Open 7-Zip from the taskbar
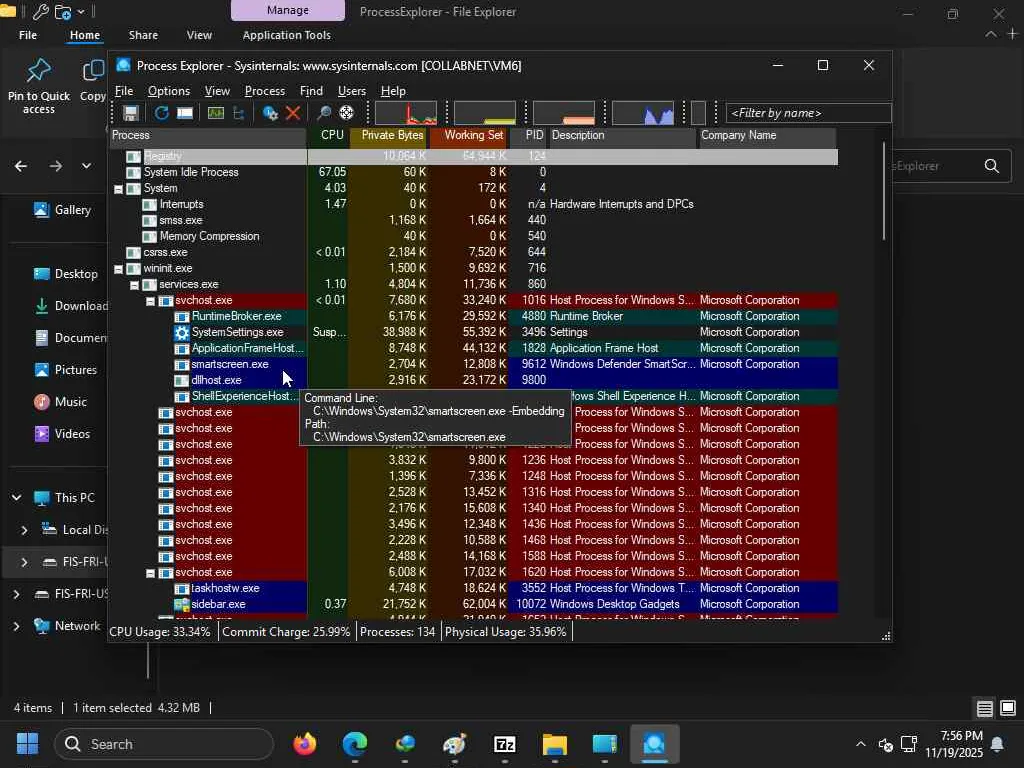The image size is (1024, 768). (504, 744)
